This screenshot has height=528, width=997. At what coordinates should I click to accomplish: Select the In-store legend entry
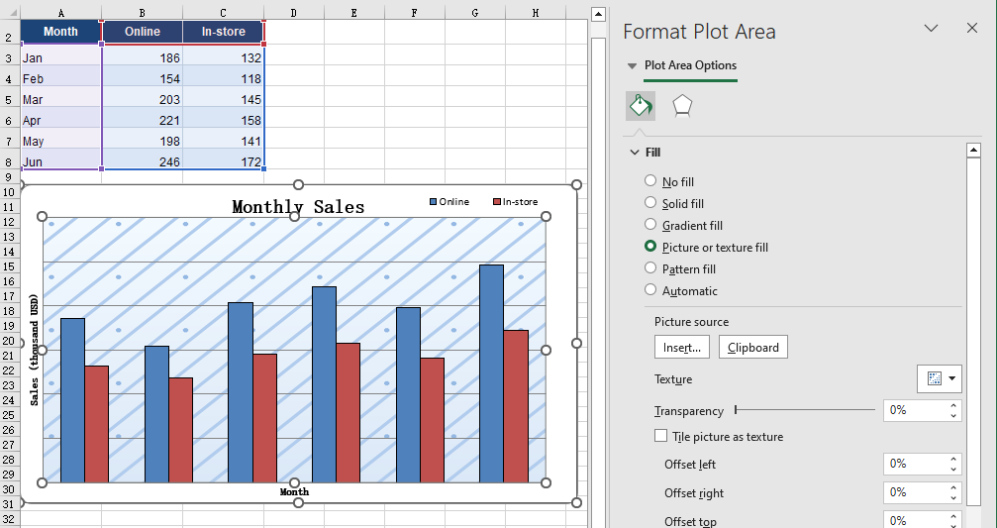pos(516,202)
